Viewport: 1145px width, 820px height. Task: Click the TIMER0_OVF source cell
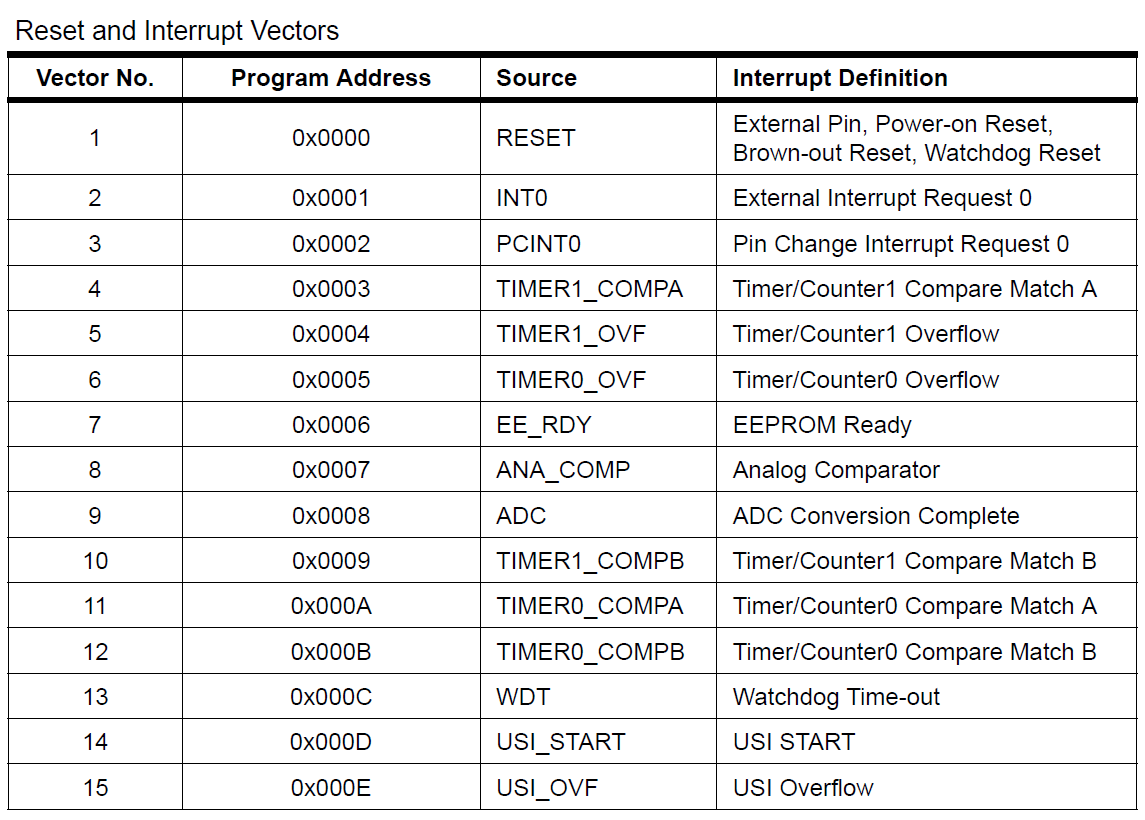coord(571,380)
